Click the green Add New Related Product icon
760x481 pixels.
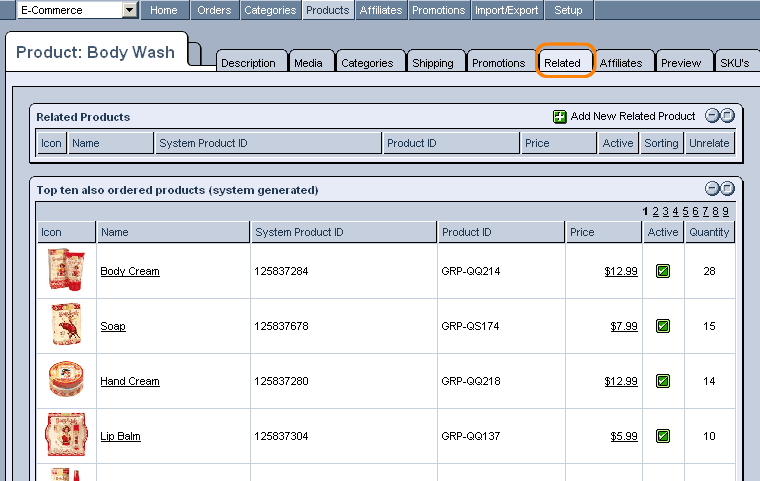[x=560, y=116]
